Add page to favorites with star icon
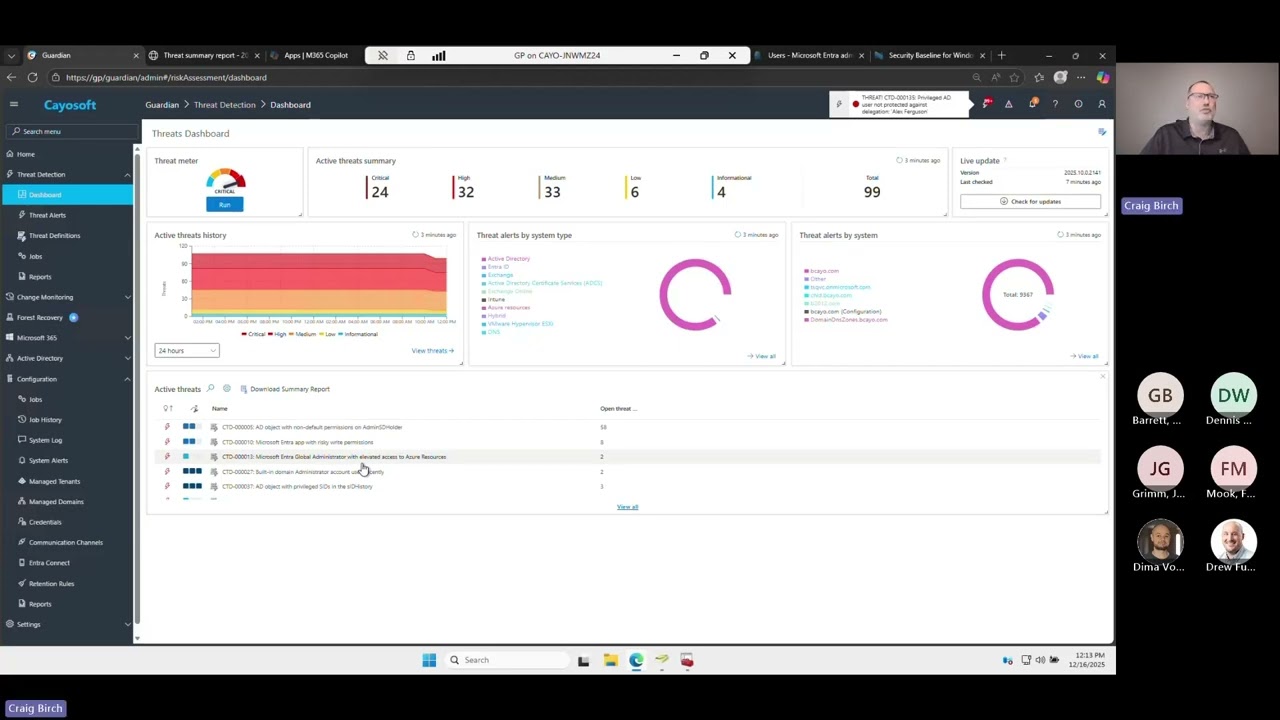Viewport: 1280px width, 720px height. (x=1014, y=77)
